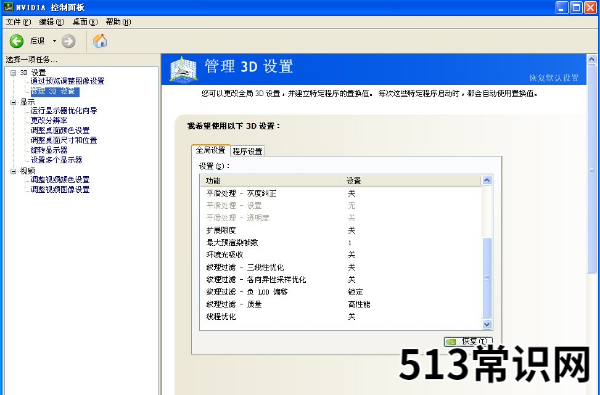Select 平滑处理 - 灰度纠正 row

[341, 193]
